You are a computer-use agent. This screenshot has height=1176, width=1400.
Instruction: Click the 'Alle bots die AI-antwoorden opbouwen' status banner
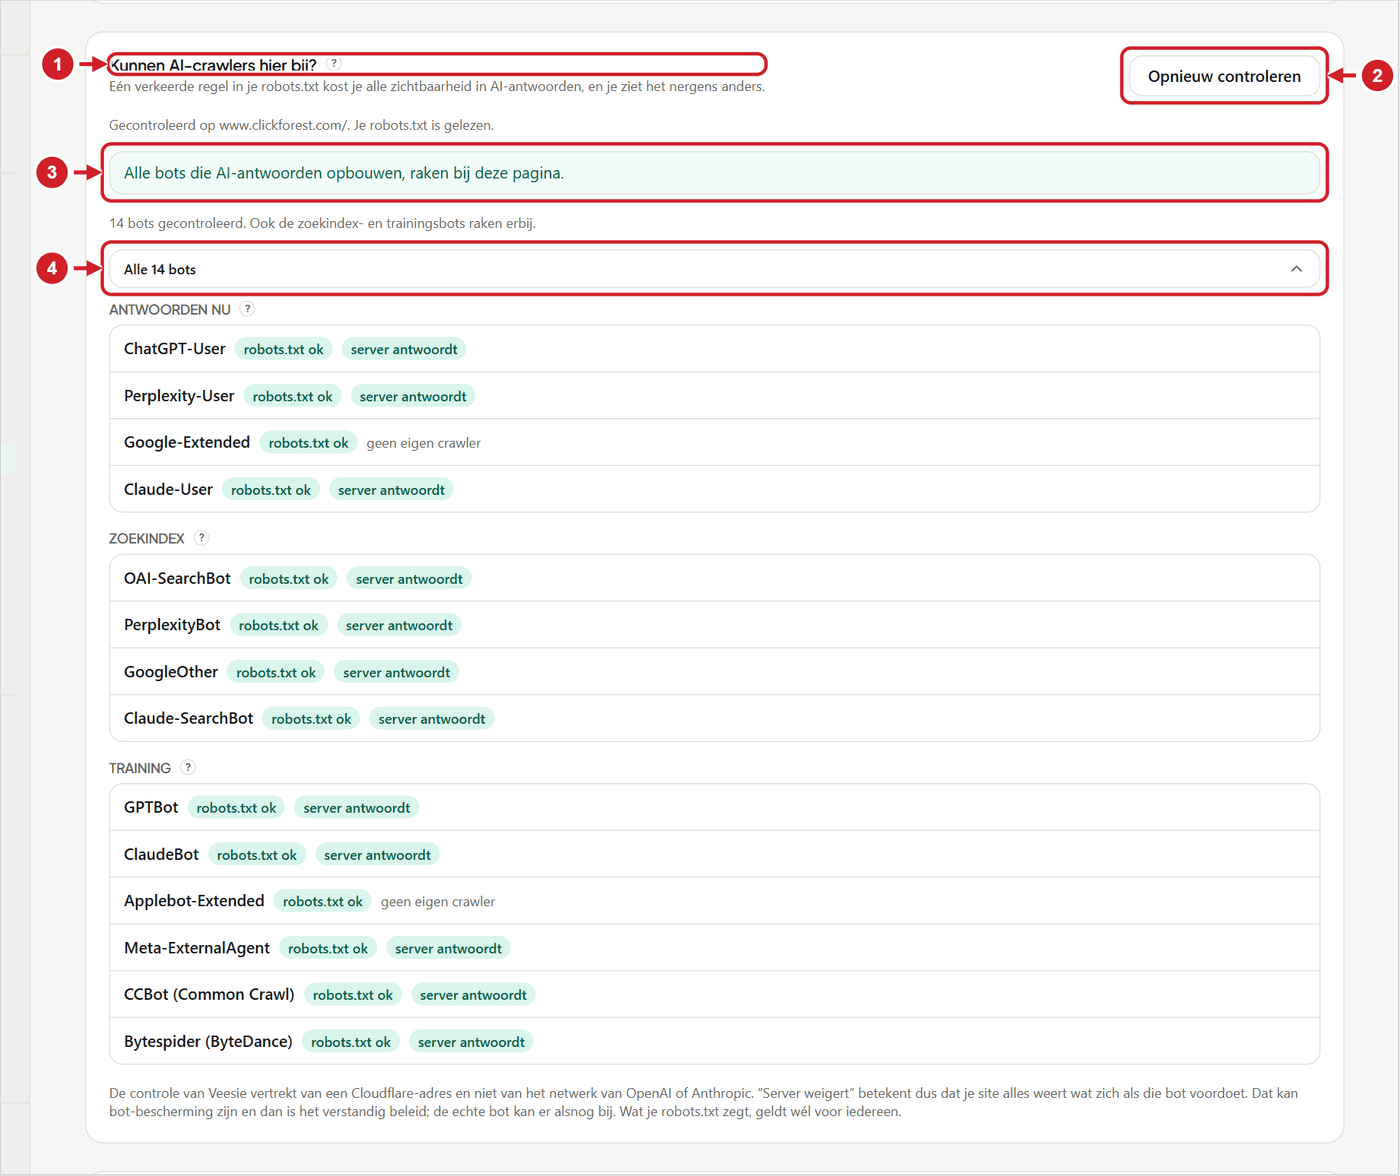click(x=714, y=173)
